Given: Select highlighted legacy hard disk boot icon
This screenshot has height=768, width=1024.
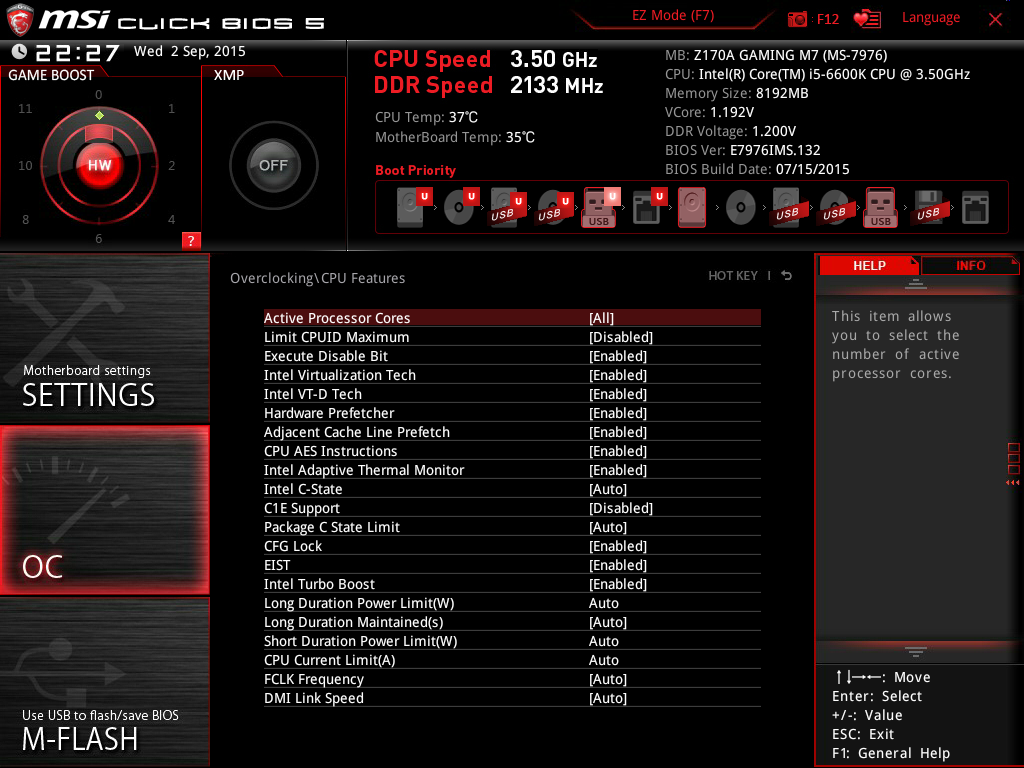Looking at the screenshot, I should coord(692,207).
